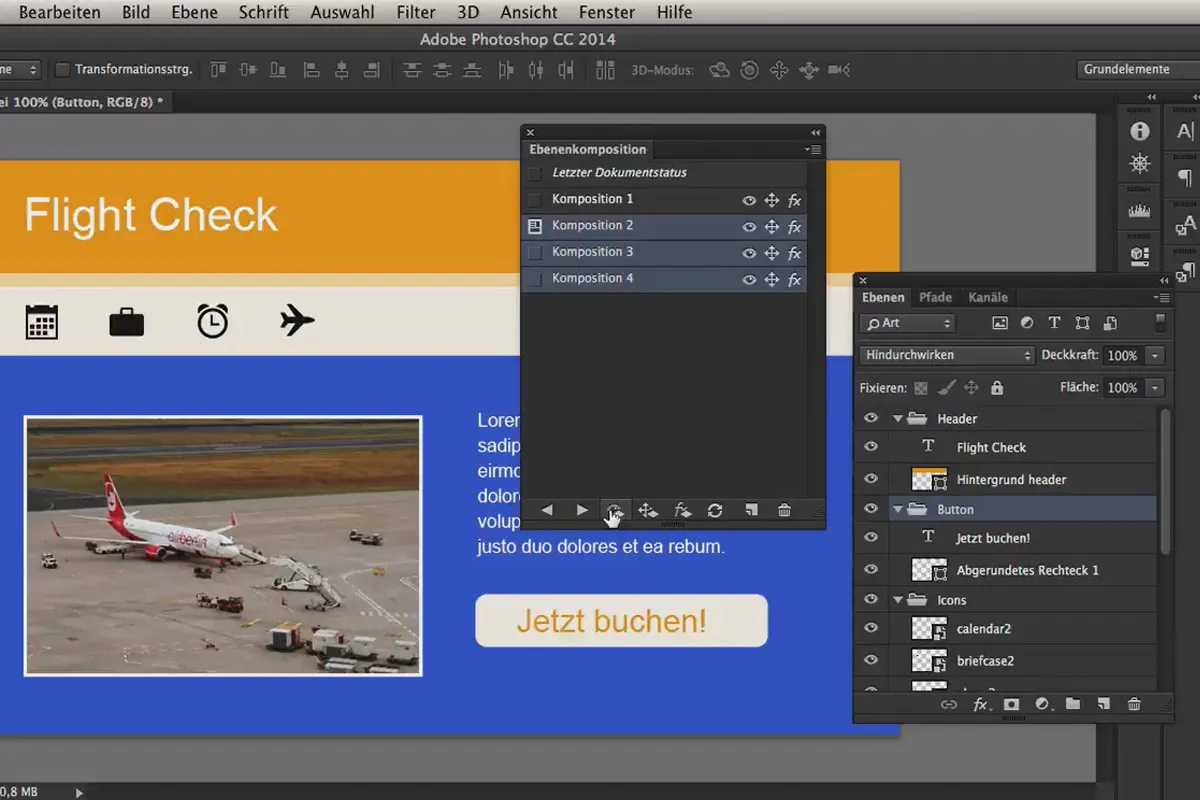Image resolution: width=1200 pixels, height=800 pixels.
Task: Click the lock image pixels brush icon
Action: [946, 387]
